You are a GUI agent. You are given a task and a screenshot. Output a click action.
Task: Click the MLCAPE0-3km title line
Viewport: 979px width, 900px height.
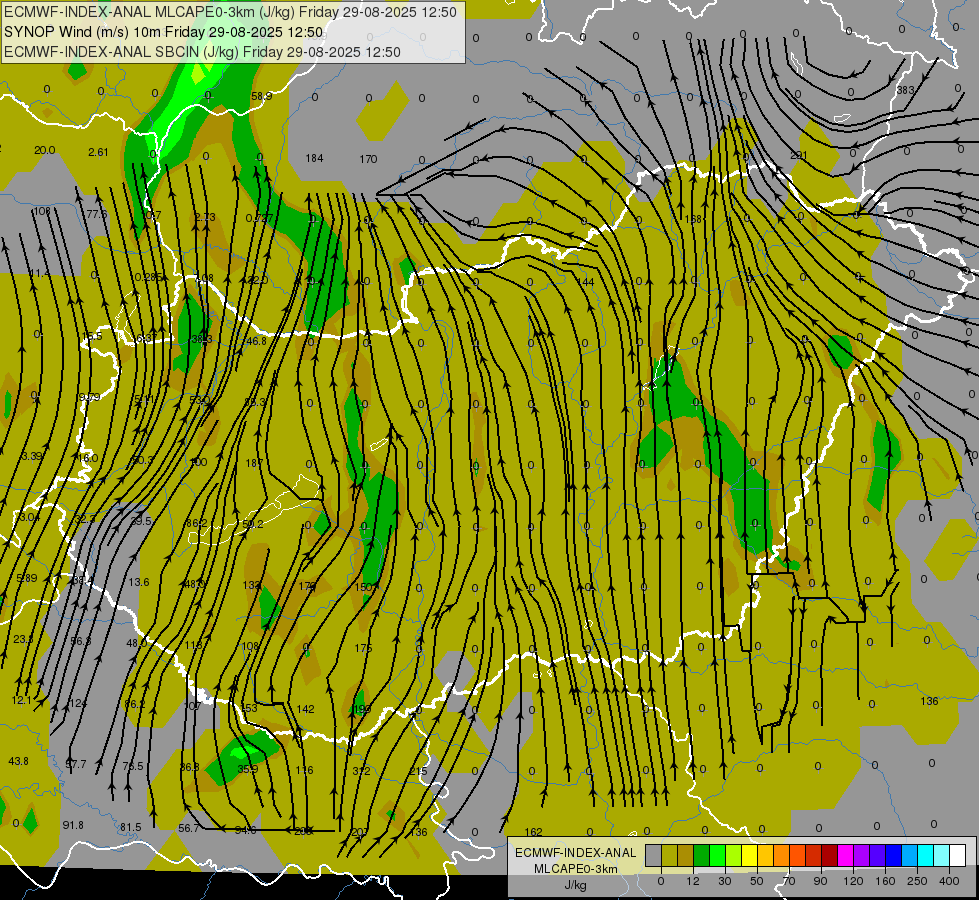pos(230,12)
